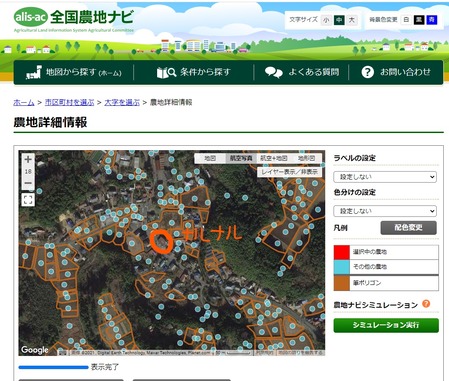Viewport: 449px width, 381px height.
Task: Open the orange simulation help question icon
Action: click(x=426, y=304)
